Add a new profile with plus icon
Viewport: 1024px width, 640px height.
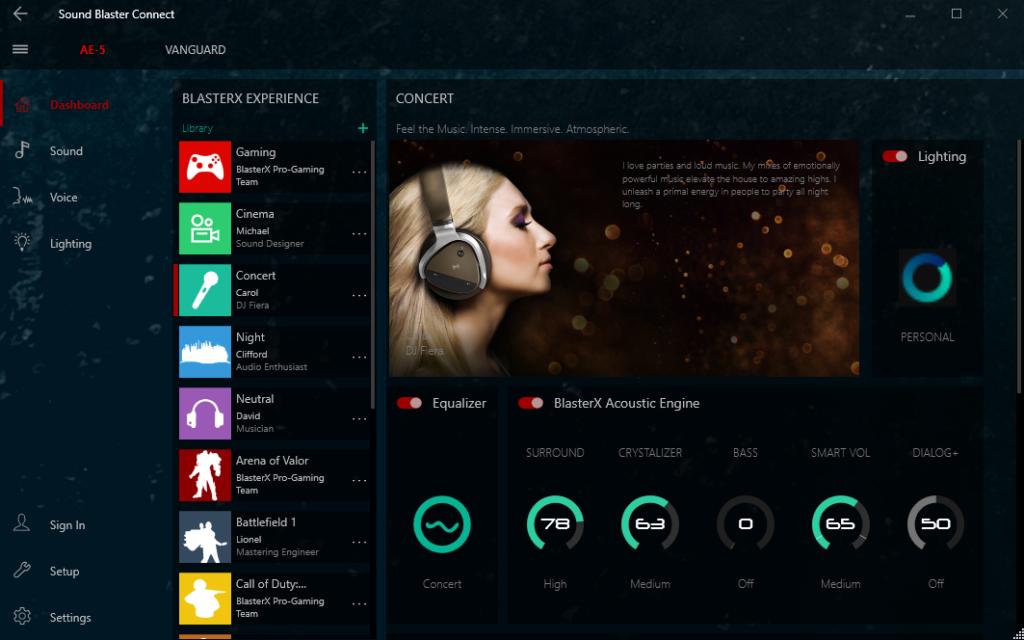point(363,128)
